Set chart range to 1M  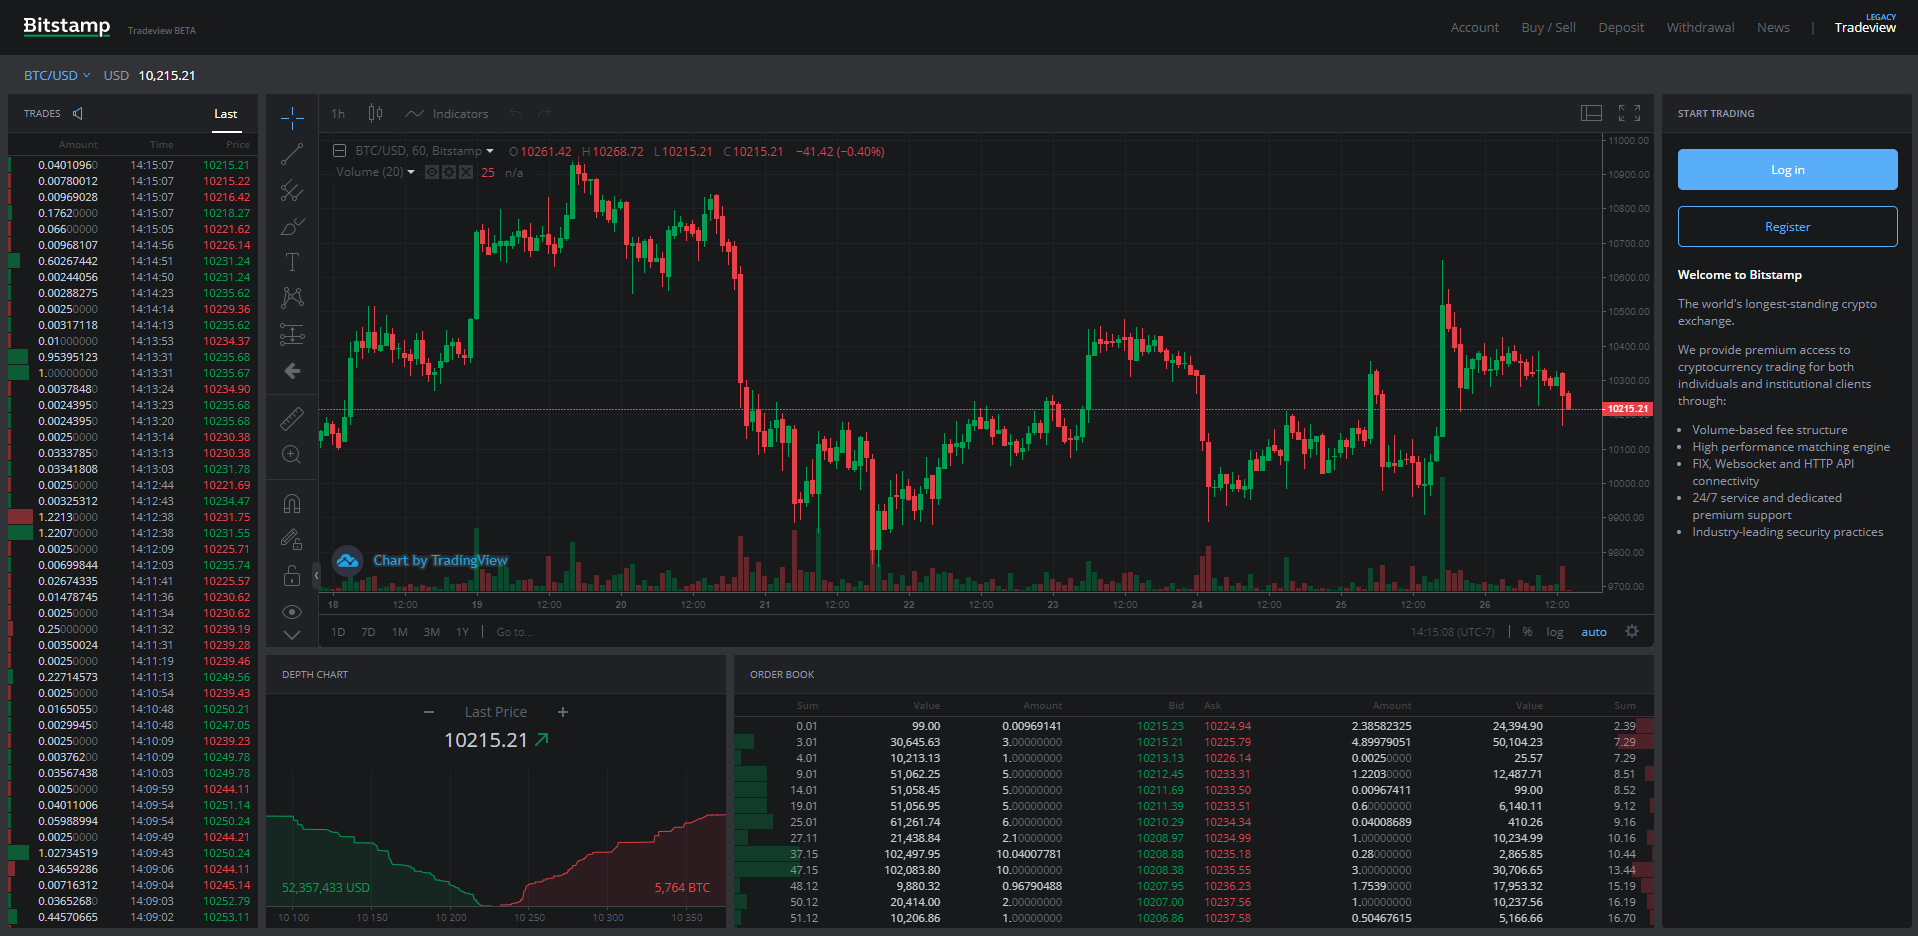click(400, 632)
